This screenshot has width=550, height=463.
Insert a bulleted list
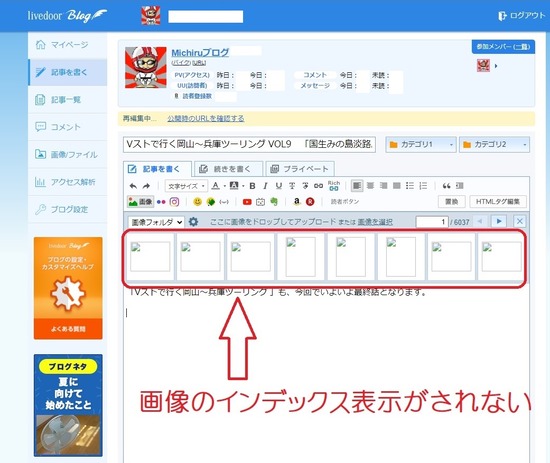point(410,186)
